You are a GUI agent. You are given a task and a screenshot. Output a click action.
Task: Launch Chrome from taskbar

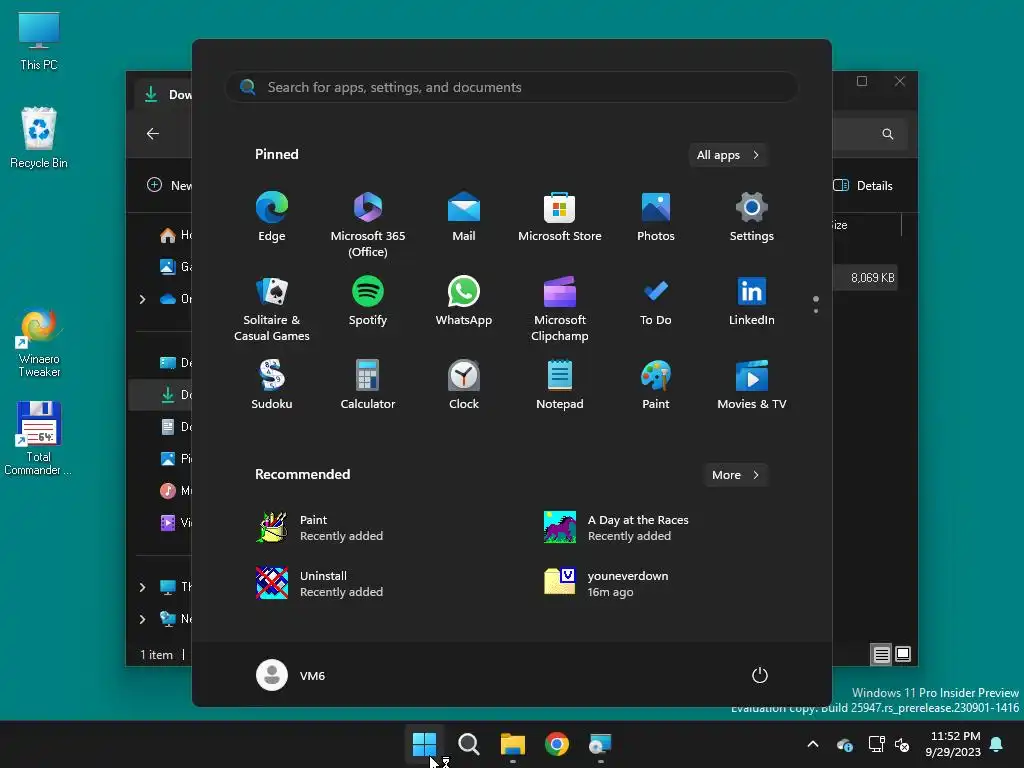coord(556,744)
